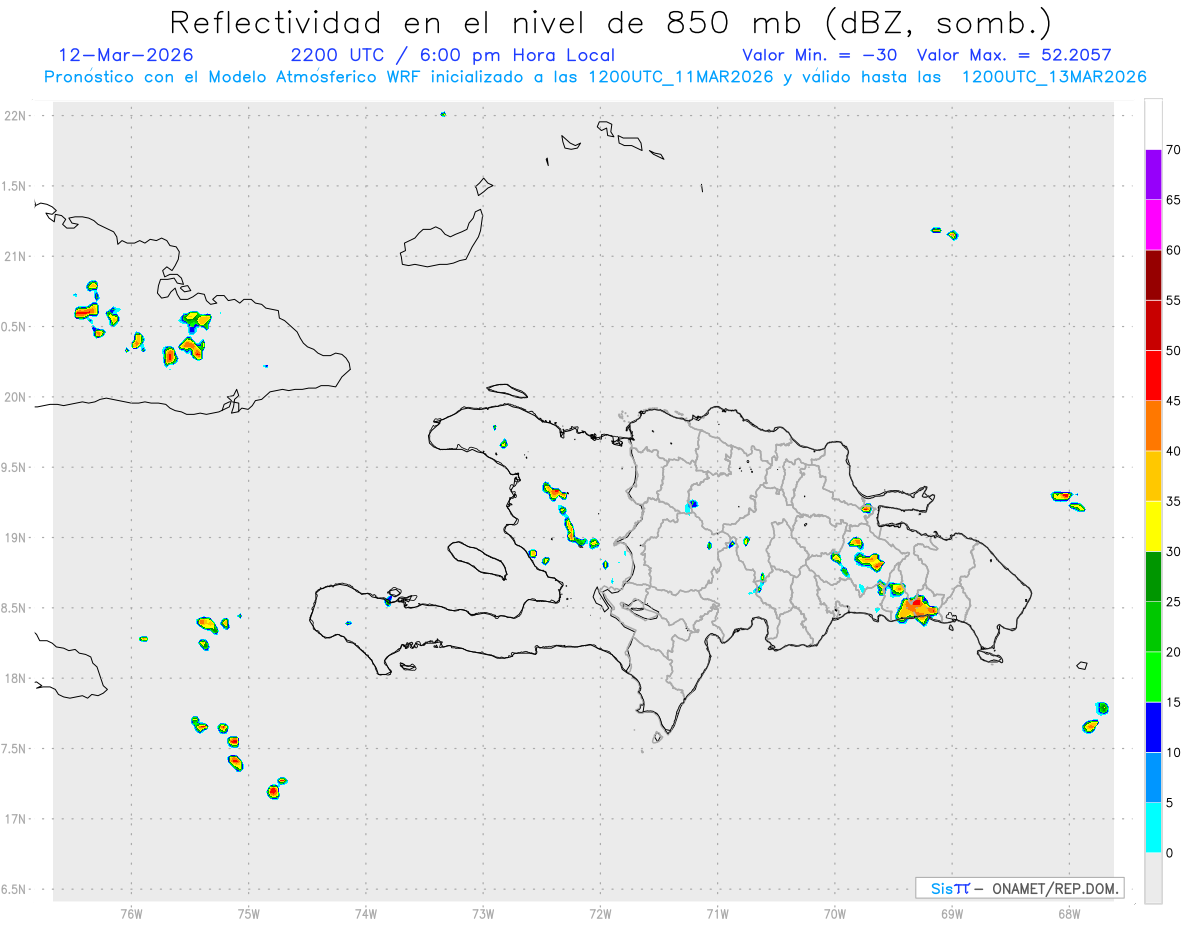Click the dark green 25–30 dBZ swatch
This screenshot has width=1200, height=927.
coord(1153,576)
